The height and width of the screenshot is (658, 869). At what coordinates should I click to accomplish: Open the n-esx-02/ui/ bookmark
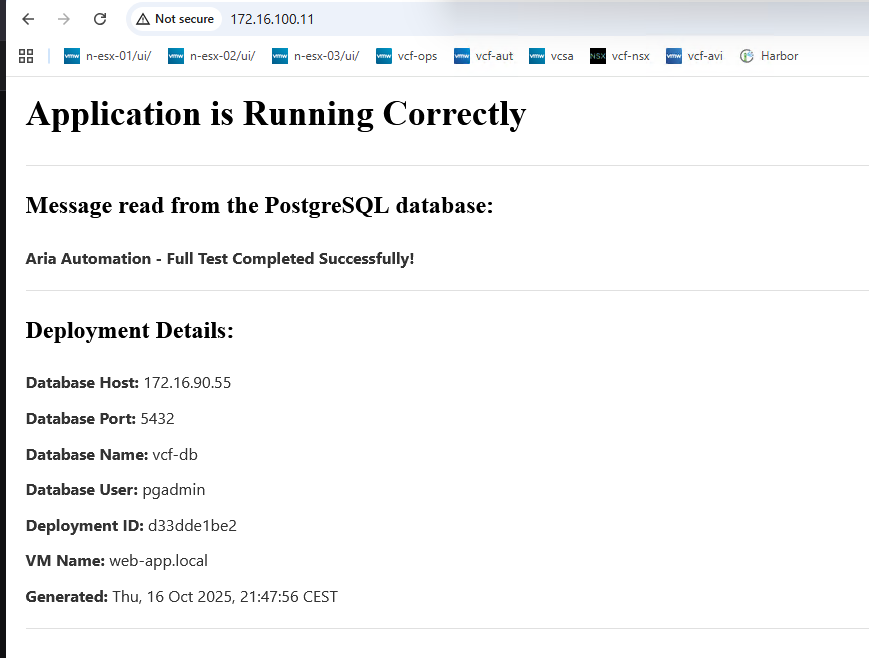pos(212,56)
